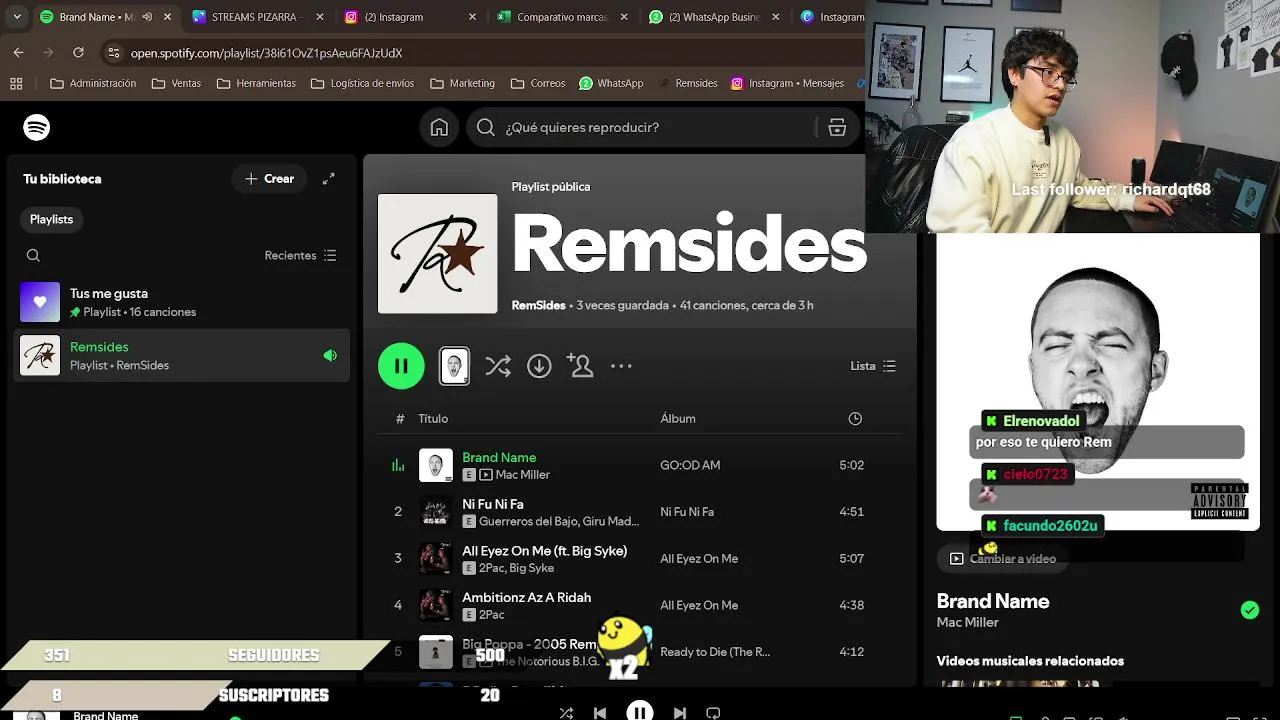
Task: Skip to next track in player
Action: (x=680, y=713)
